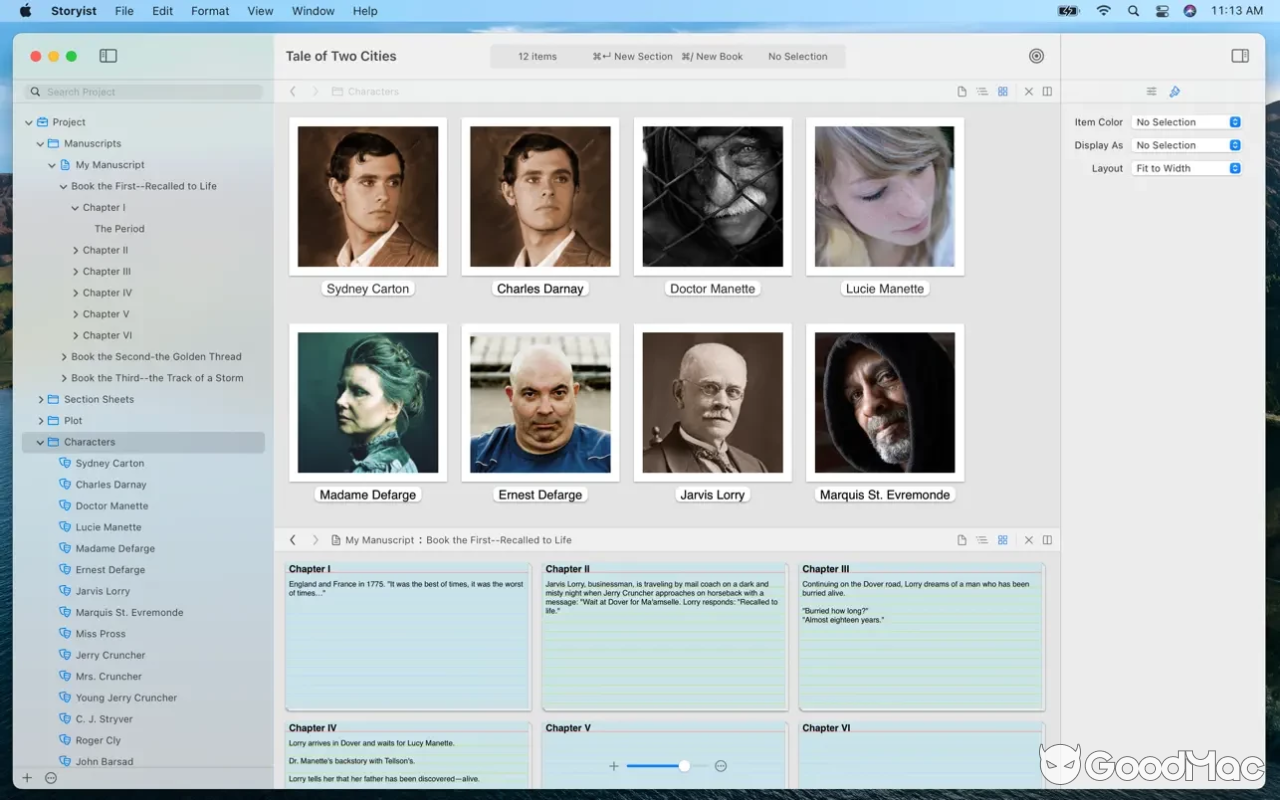Click the Search Project field
This screenshot has height=800, width=1280.
pyautogui.click(x=142, y=91)
